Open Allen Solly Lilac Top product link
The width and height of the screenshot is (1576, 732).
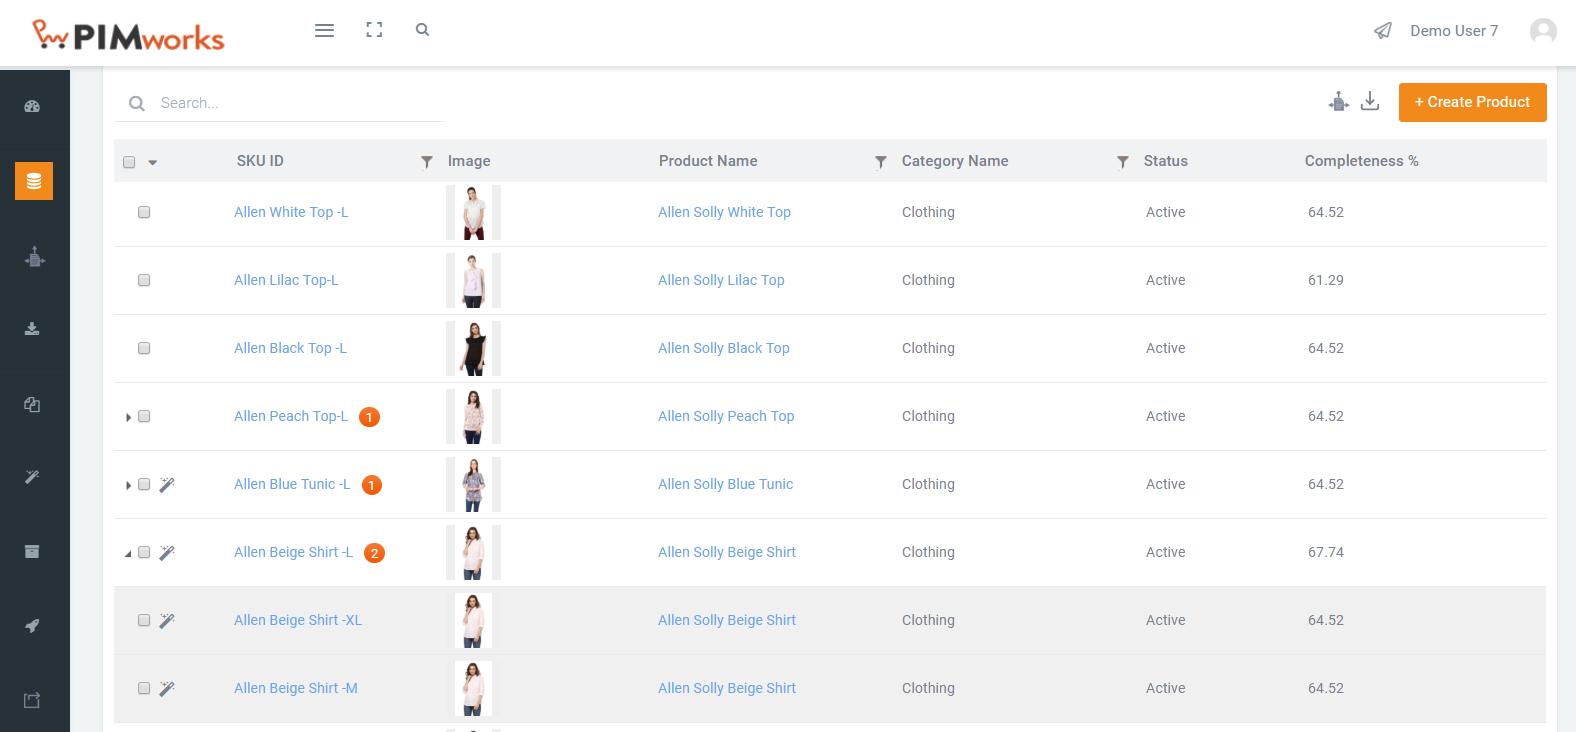point(721,280)
